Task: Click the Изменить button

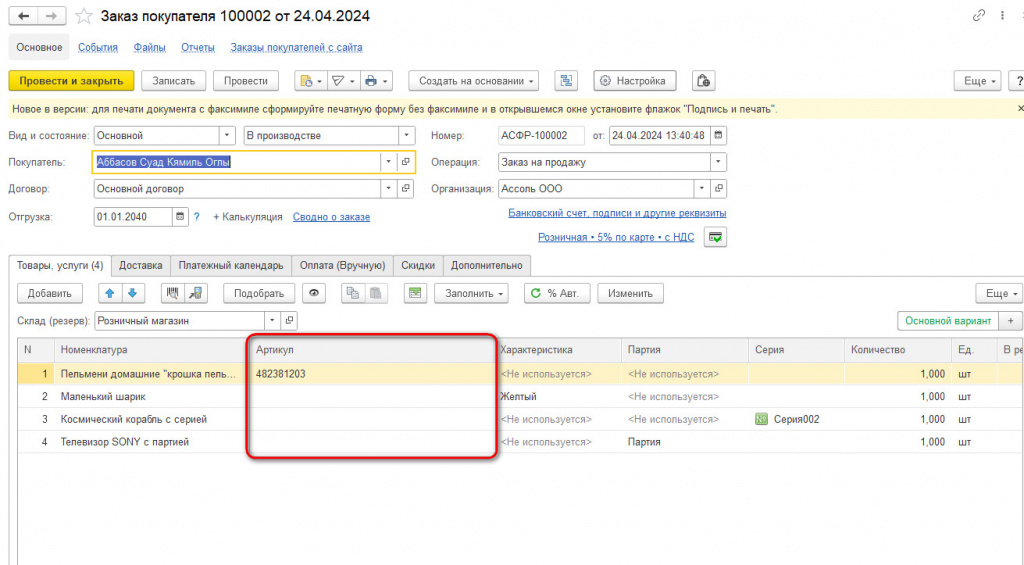Action: tap(630, 293)
